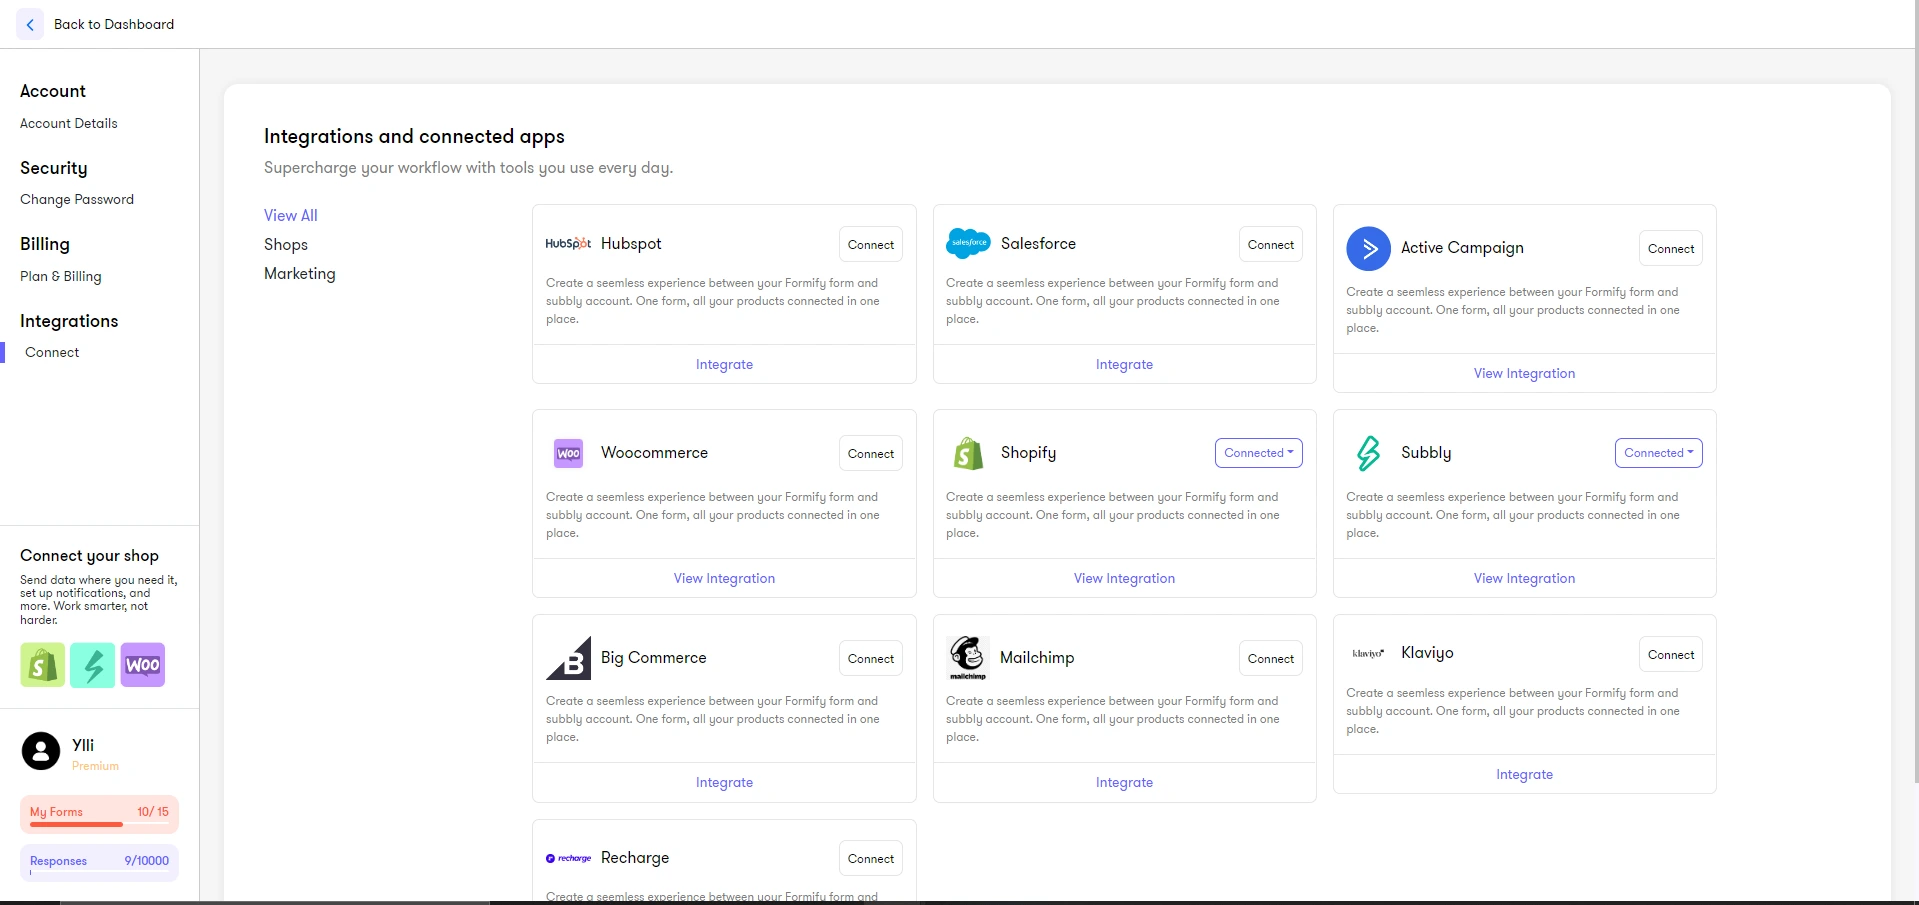Open Account Details in sidebar
The image size is (1919, 905).
(69, 124)
